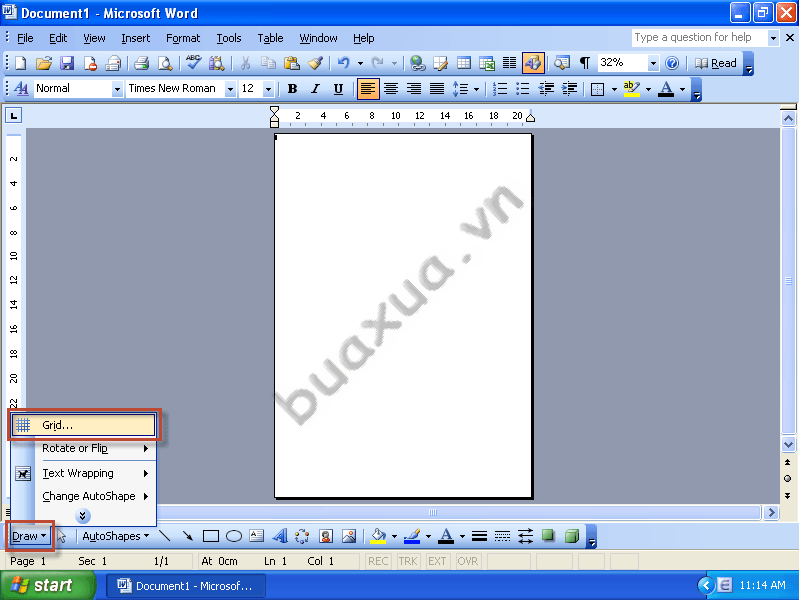Open the Table menu
Screen dimensions: 799x600
pyautogui.click(x=270, y=38)
